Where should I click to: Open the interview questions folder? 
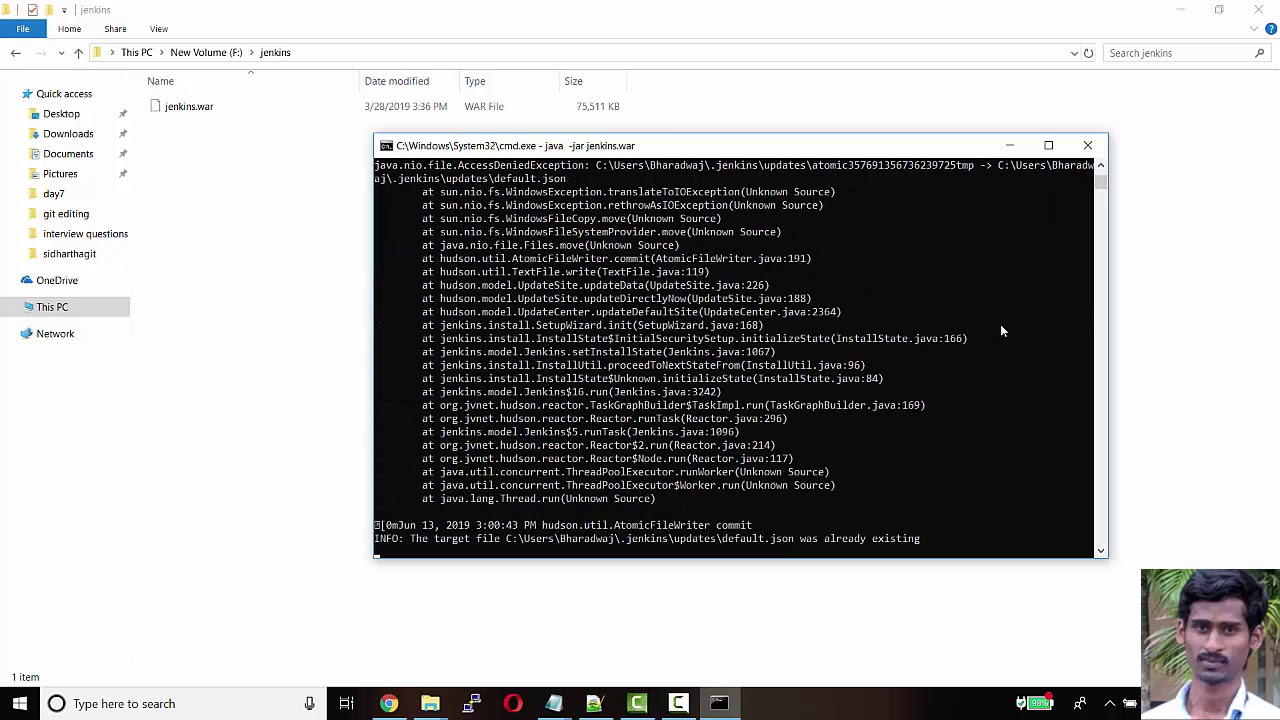click(85, 234)
